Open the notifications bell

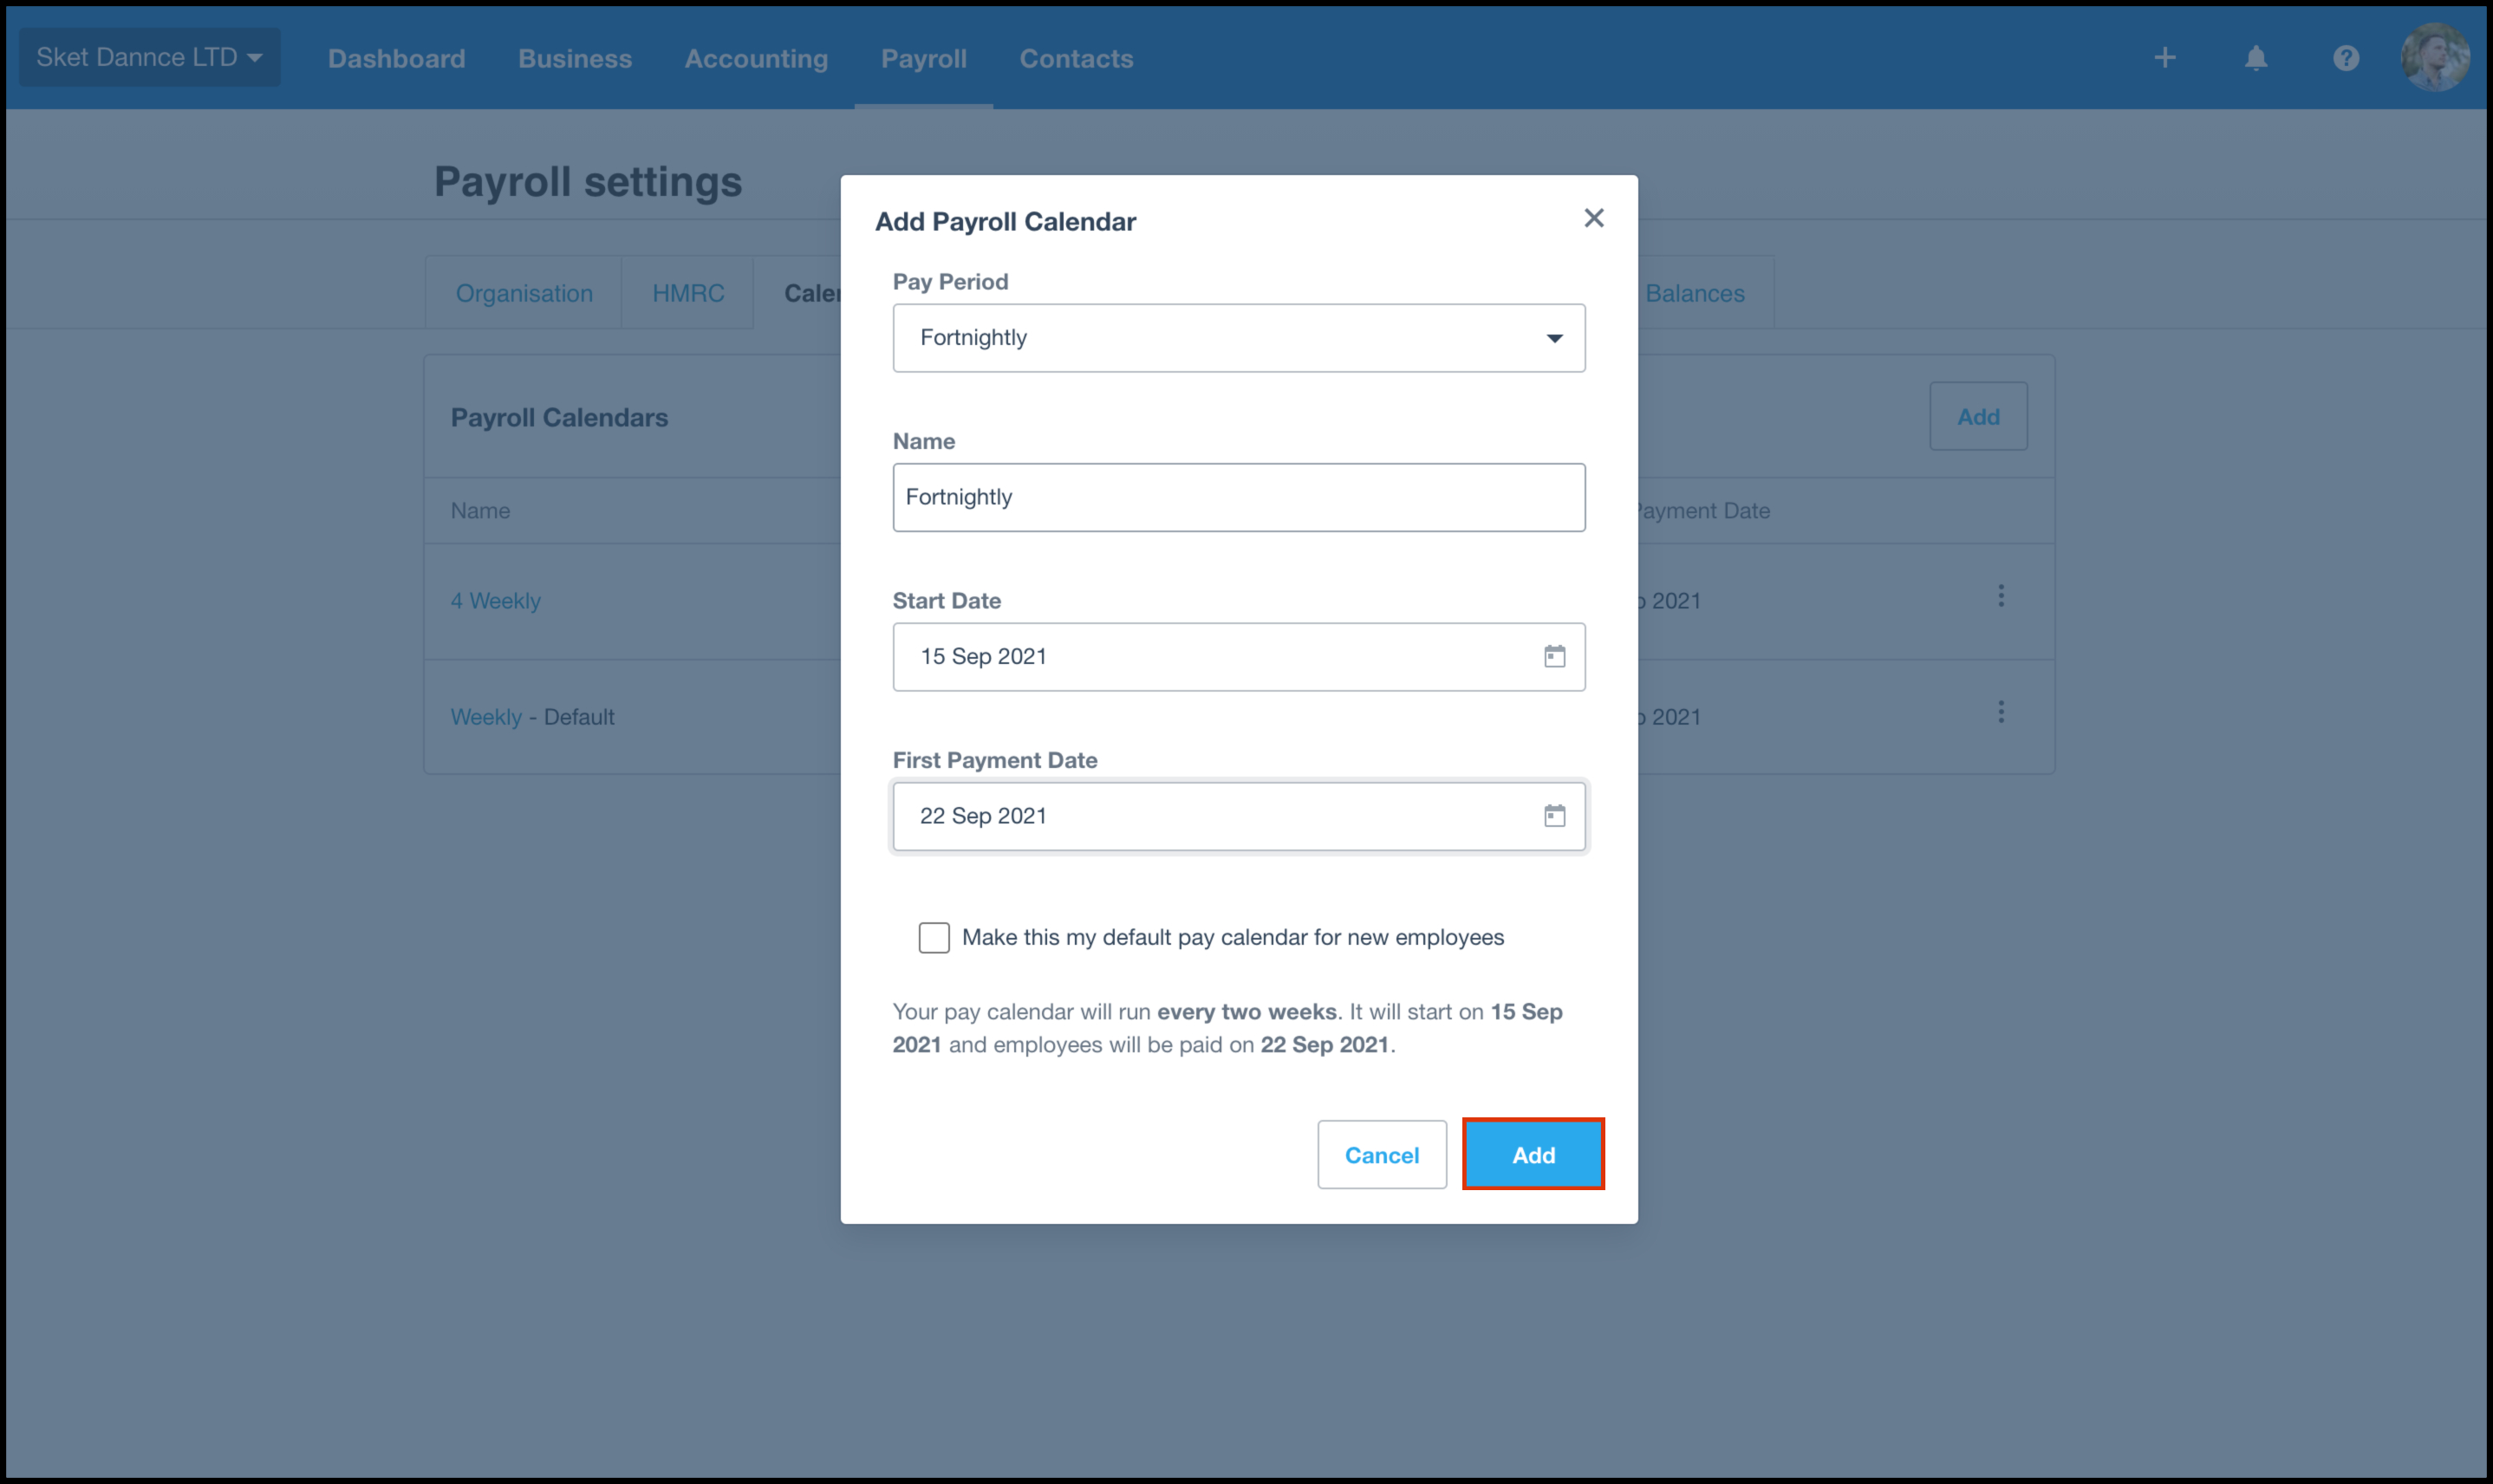point(2256,58)
